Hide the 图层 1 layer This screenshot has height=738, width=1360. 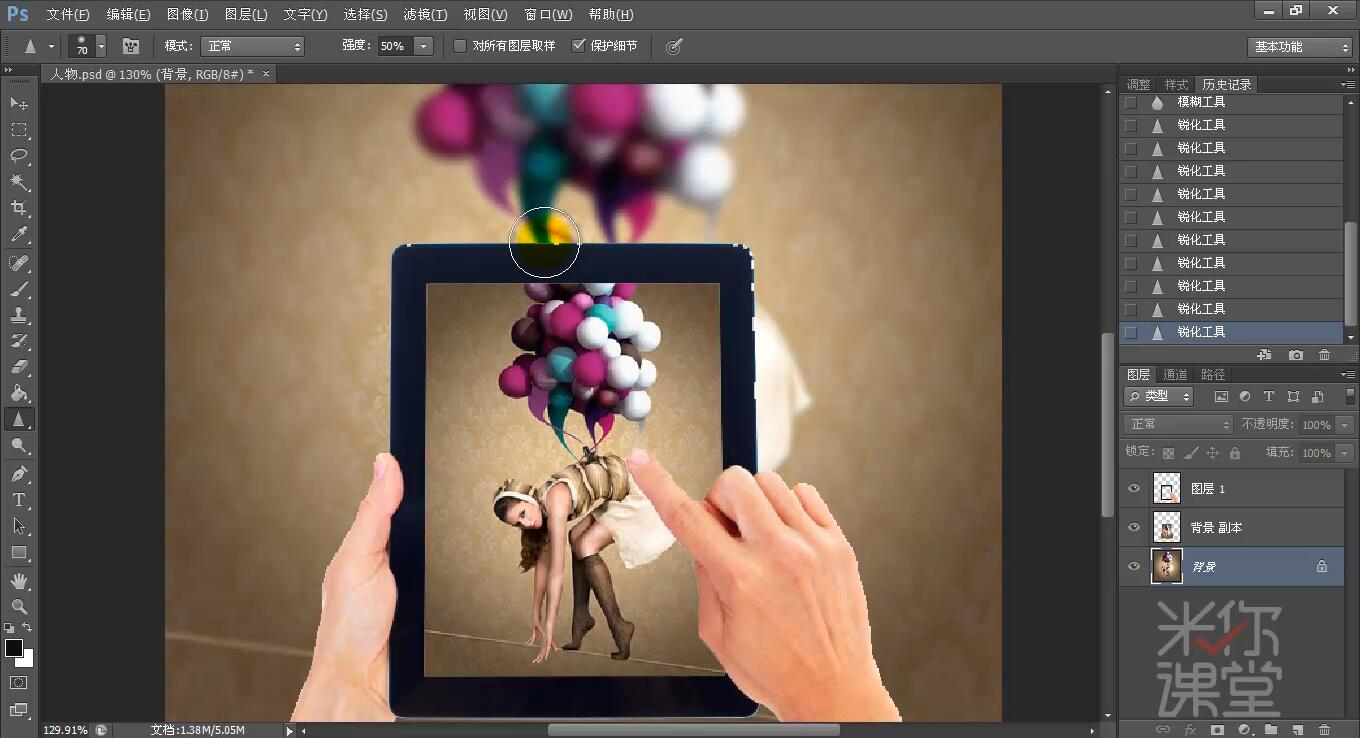click(x=1134, y=489)
